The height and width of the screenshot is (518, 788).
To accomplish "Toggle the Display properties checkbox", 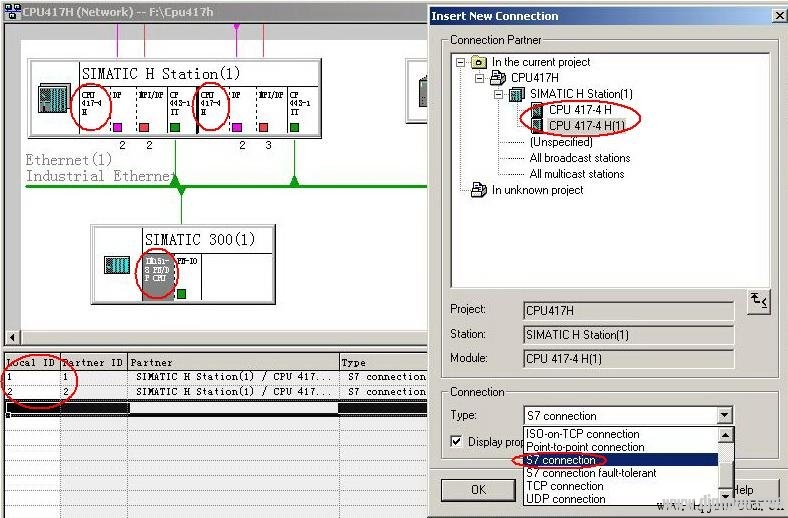I will [x=456, y=441].
